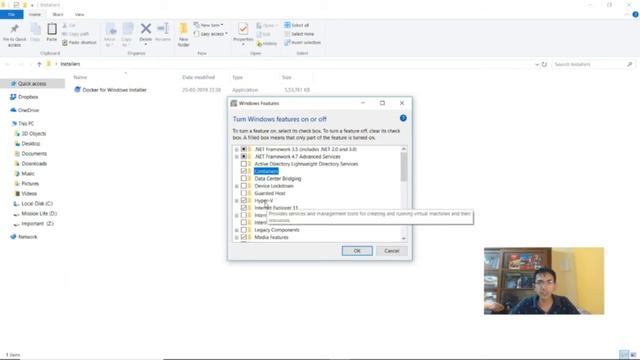Switch to View ribbon tab
The width and height of the screenshot is (640, 360).
(79, 14)
